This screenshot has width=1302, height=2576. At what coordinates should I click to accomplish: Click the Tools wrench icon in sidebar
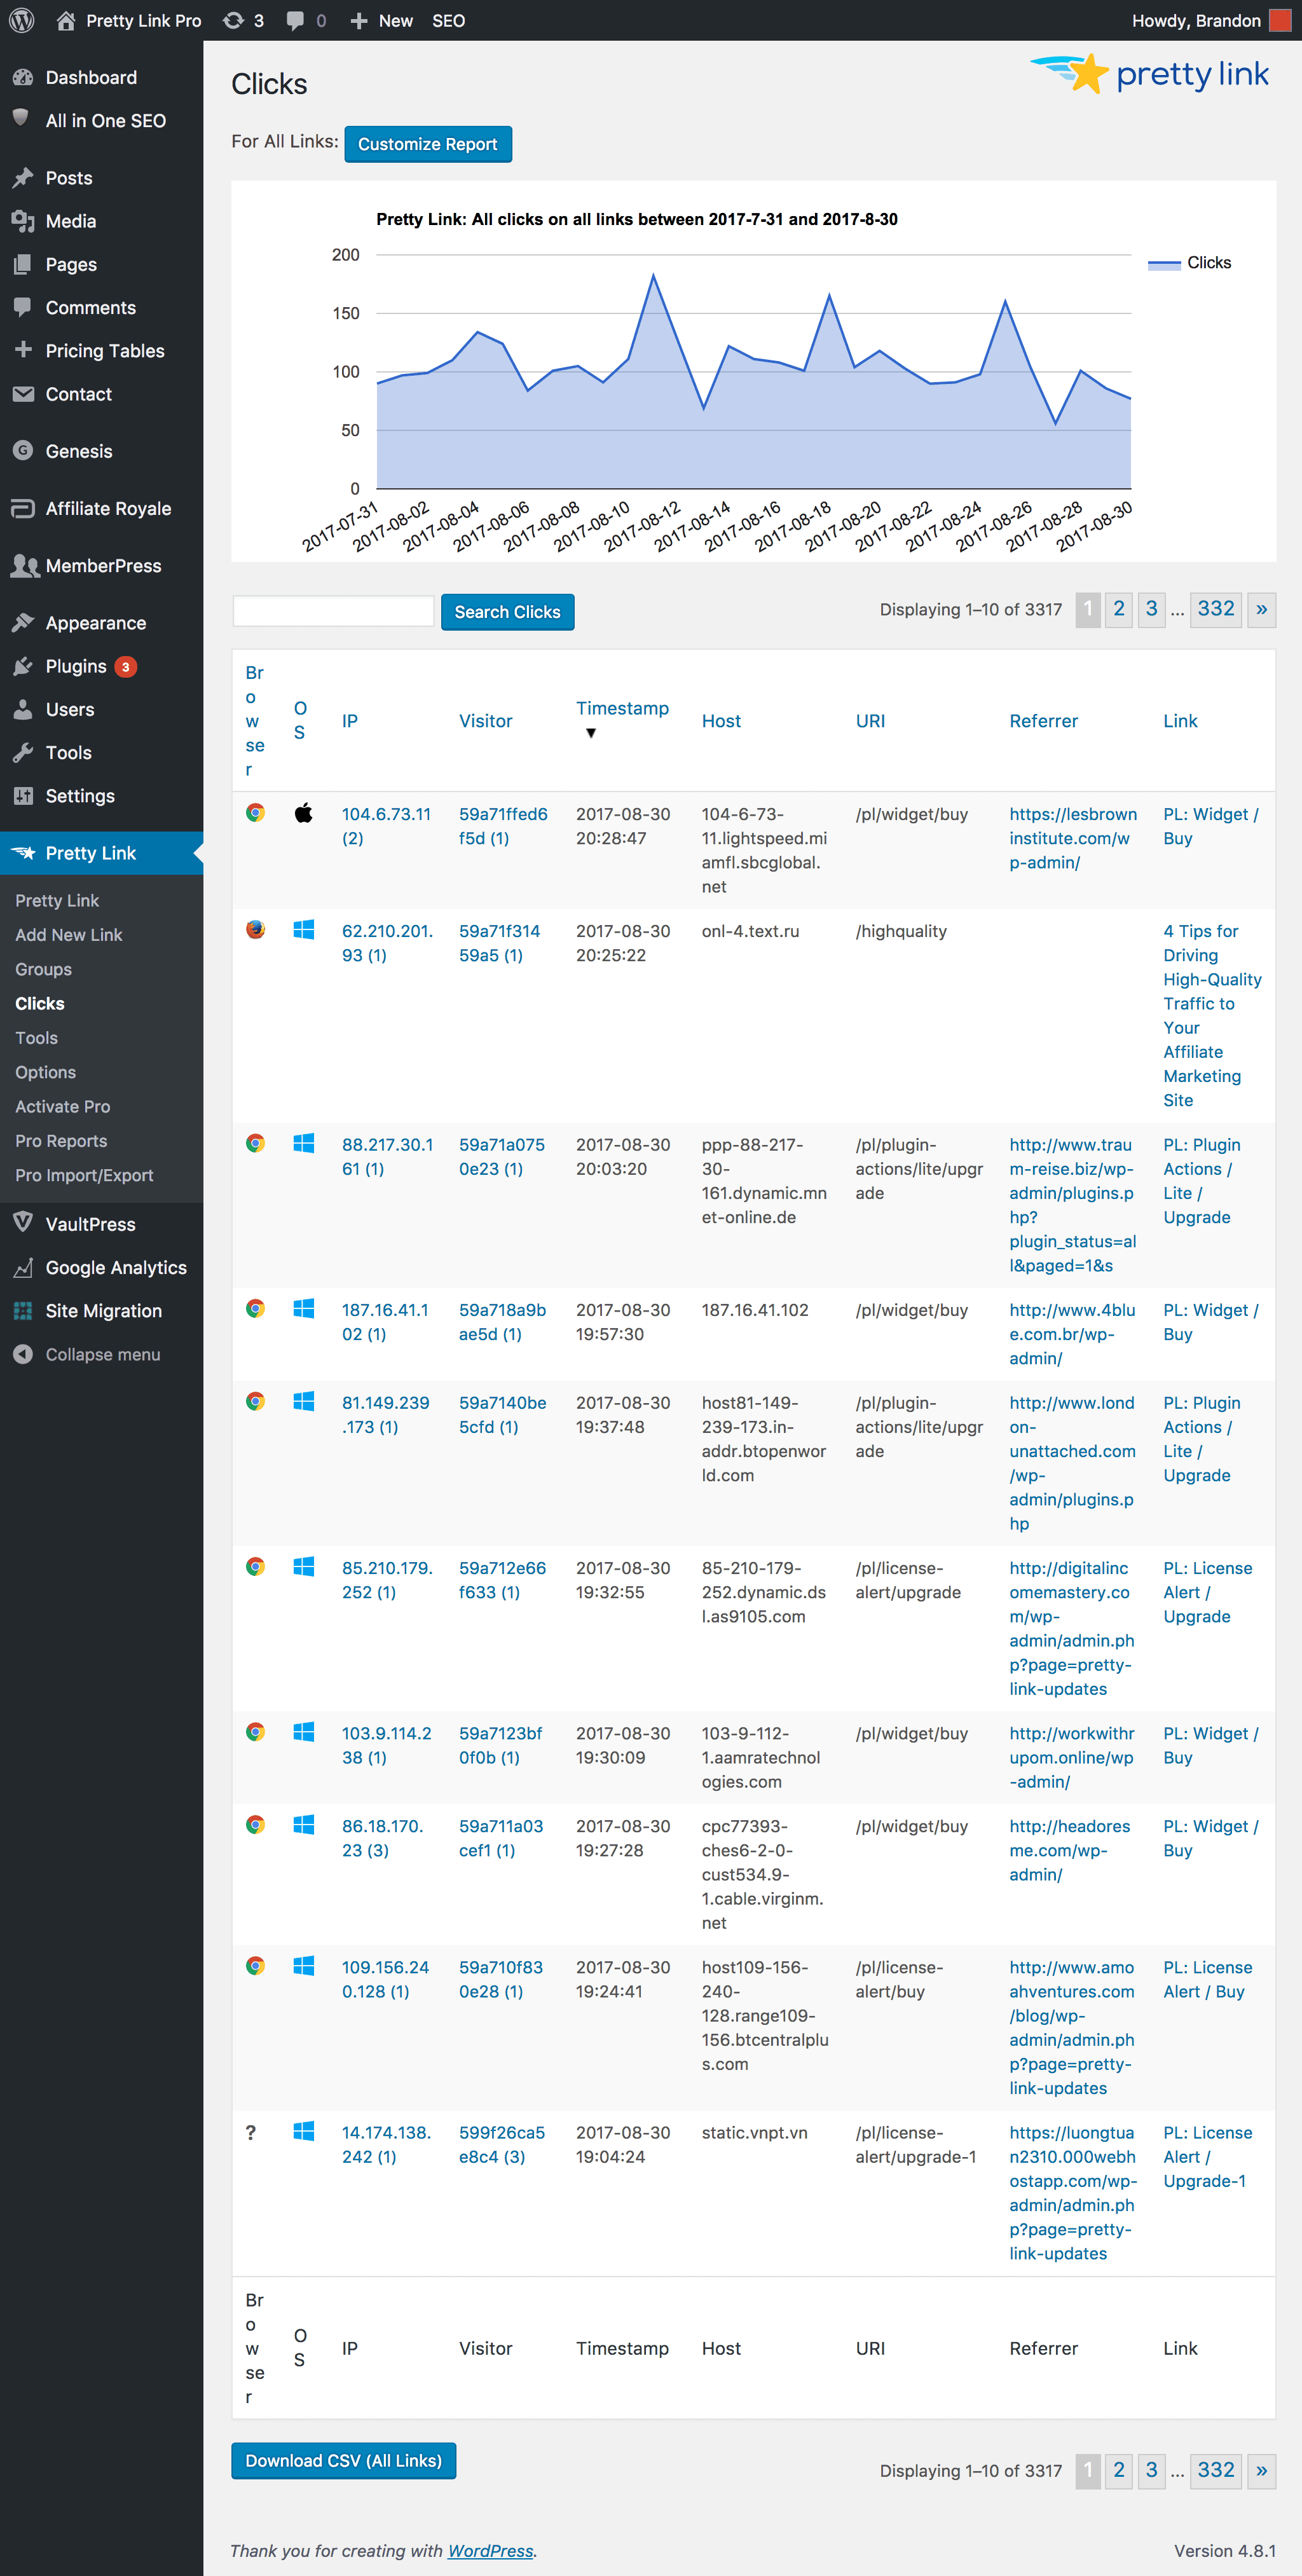(22, 752)
